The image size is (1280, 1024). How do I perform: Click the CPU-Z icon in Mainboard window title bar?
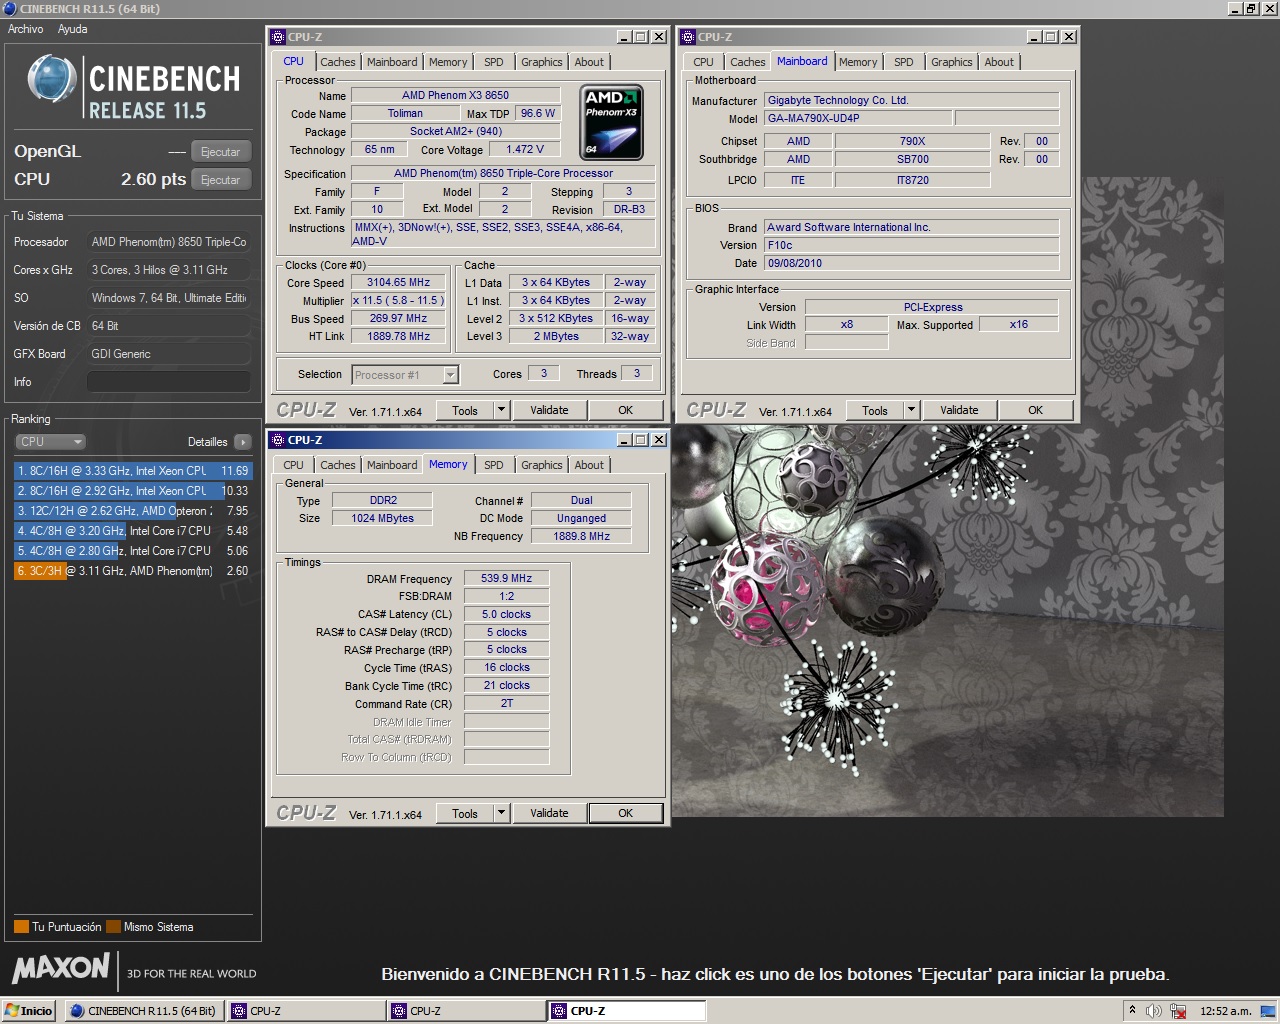[688, 37]
